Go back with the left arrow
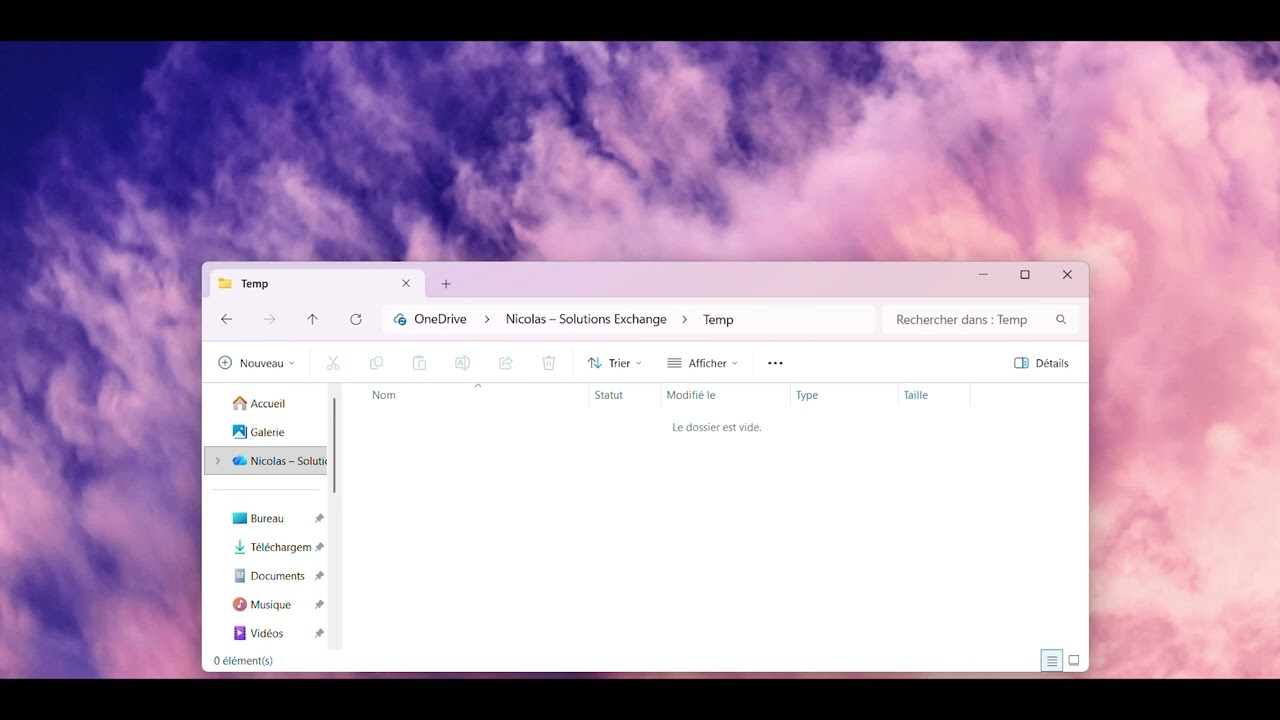The image size is (1280, 720). tap(226, 319)
